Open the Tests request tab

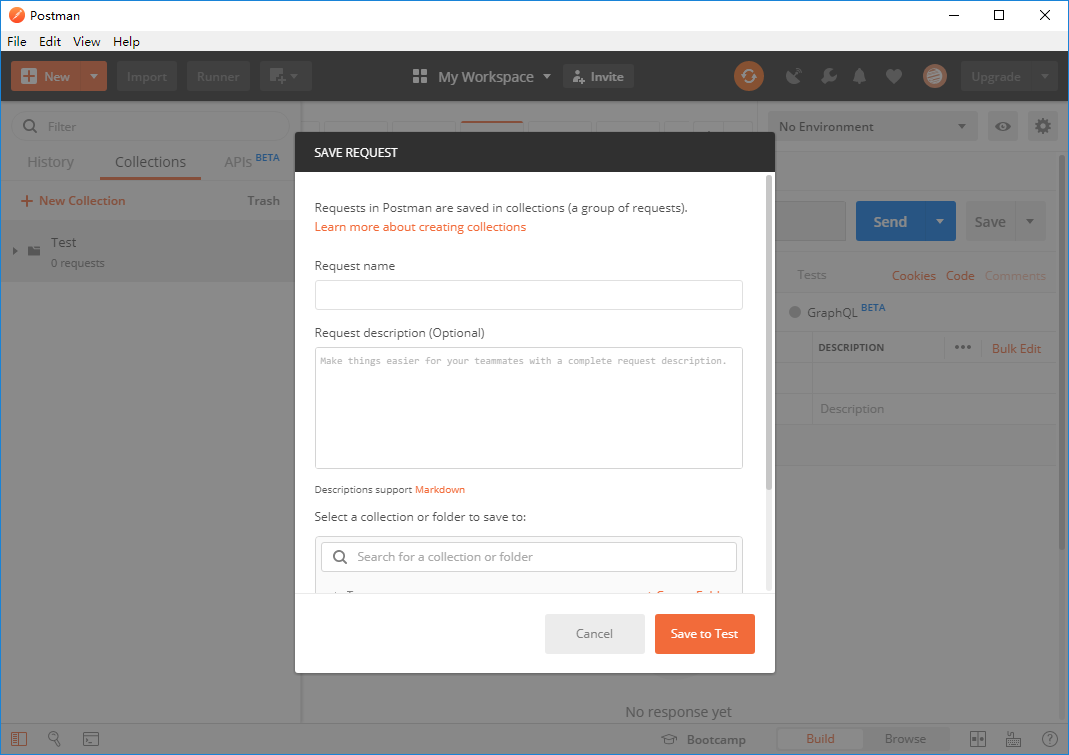(811, 275)
